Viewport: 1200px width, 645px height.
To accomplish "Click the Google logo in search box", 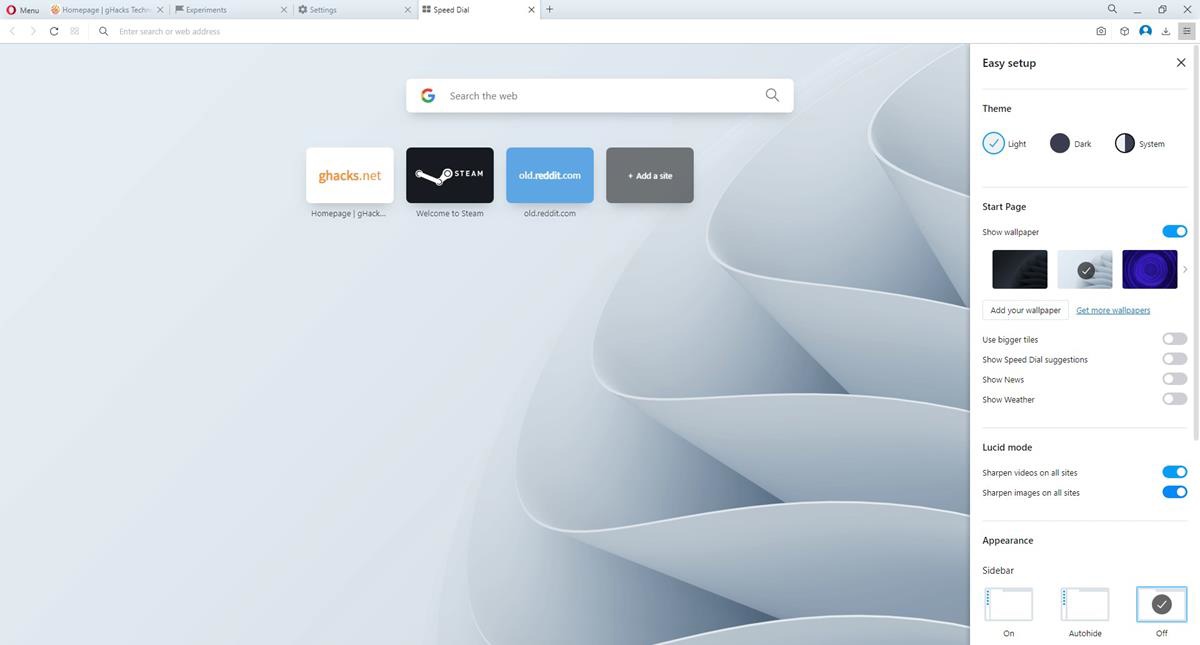I will click(x=428, y=96).
